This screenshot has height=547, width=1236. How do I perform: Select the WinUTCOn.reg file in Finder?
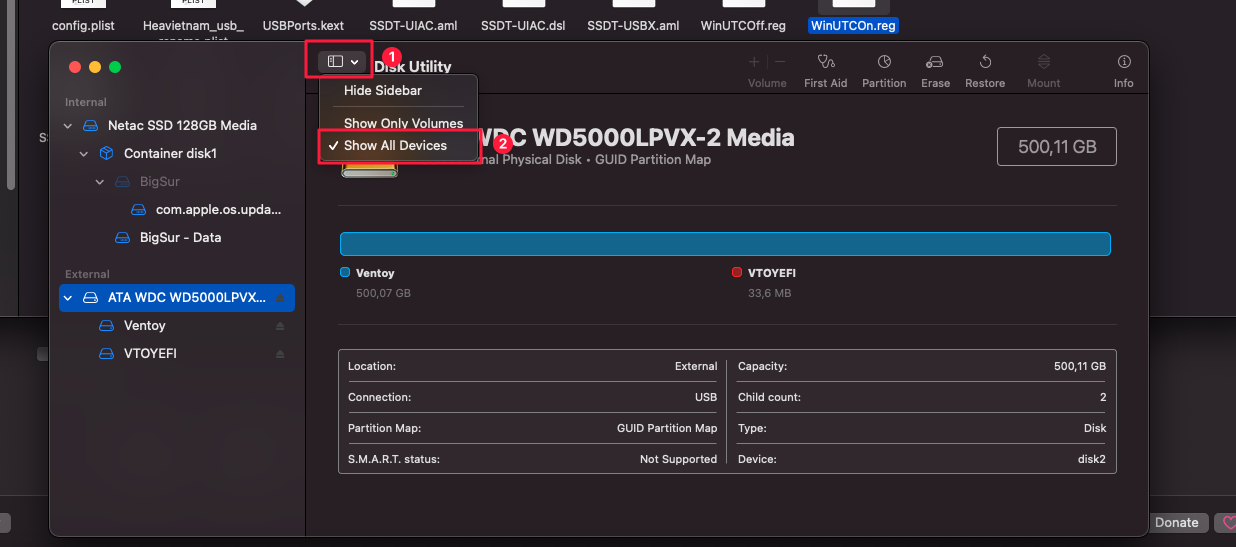point(854,25)
